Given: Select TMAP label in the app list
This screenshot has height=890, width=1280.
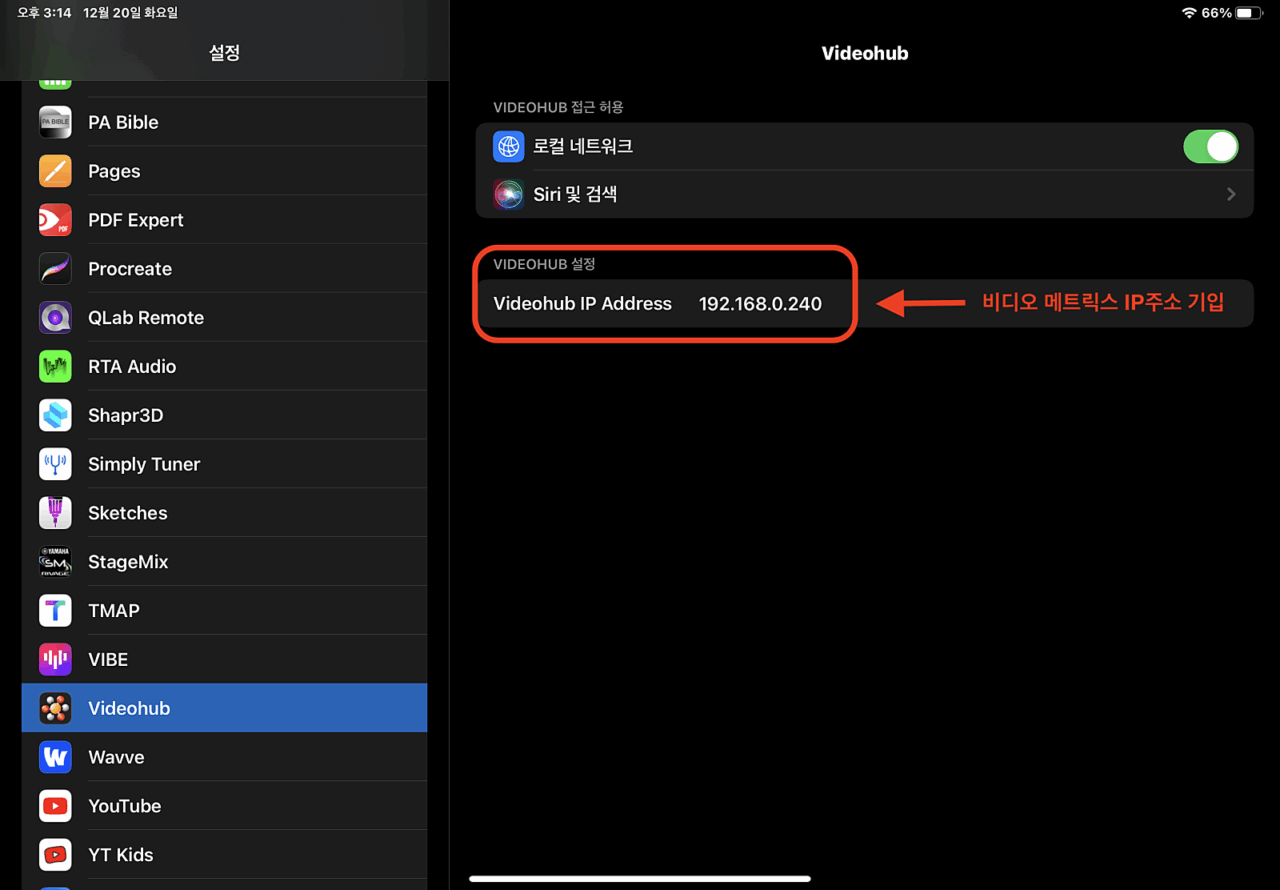Looking at the screenshot, I should [114, 611].
